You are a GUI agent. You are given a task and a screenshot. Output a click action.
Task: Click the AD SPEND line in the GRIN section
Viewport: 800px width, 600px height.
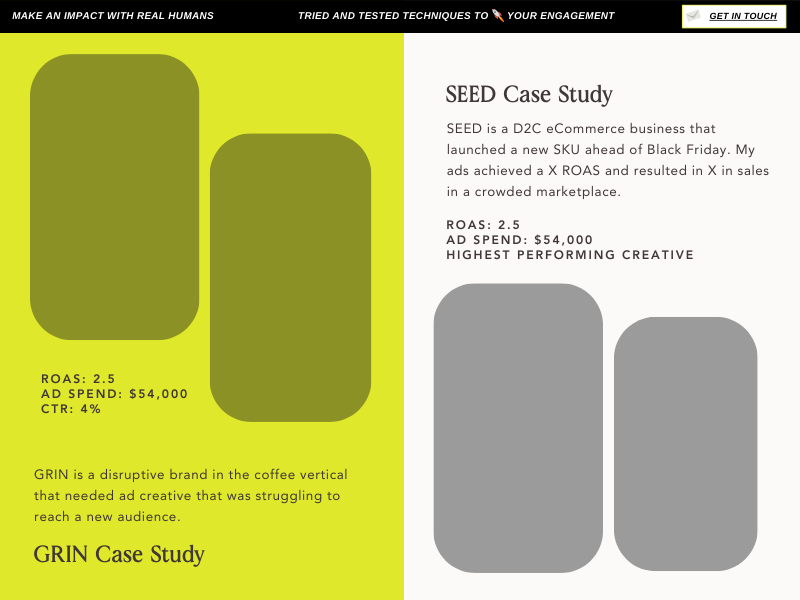[114, 394]
